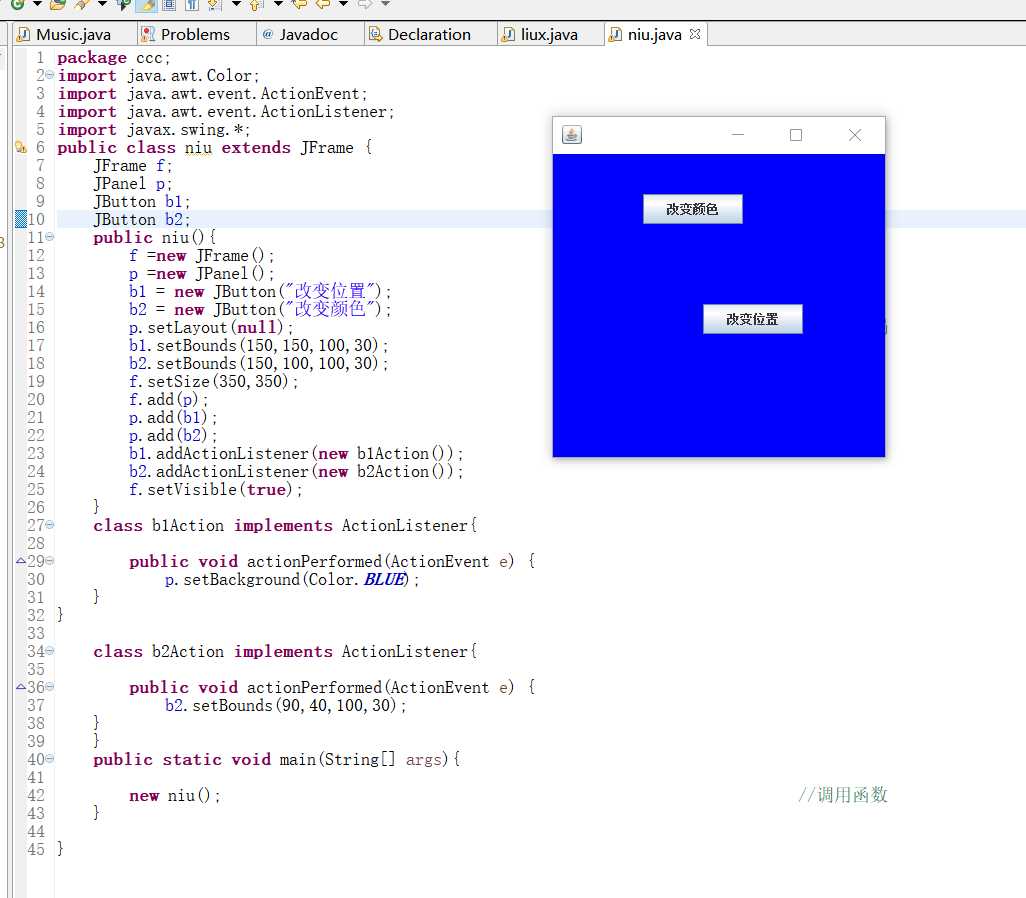Click the 改变颜色 button in the Java window

(x=692, y=209)
